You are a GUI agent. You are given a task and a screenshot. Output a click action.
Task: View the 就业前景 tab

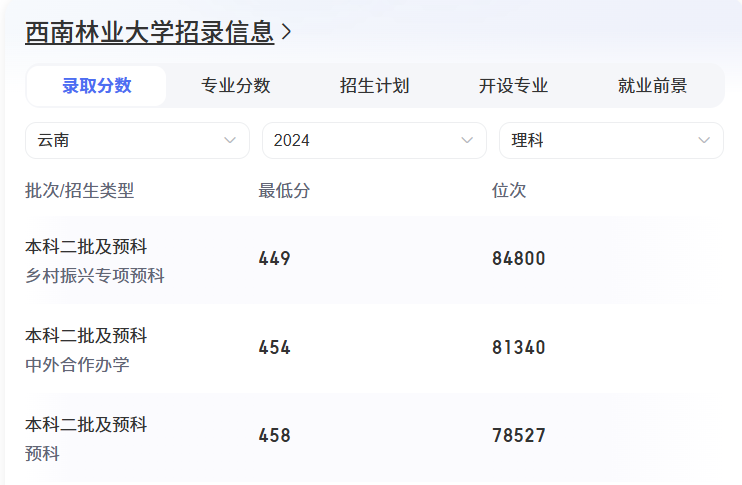652,86
